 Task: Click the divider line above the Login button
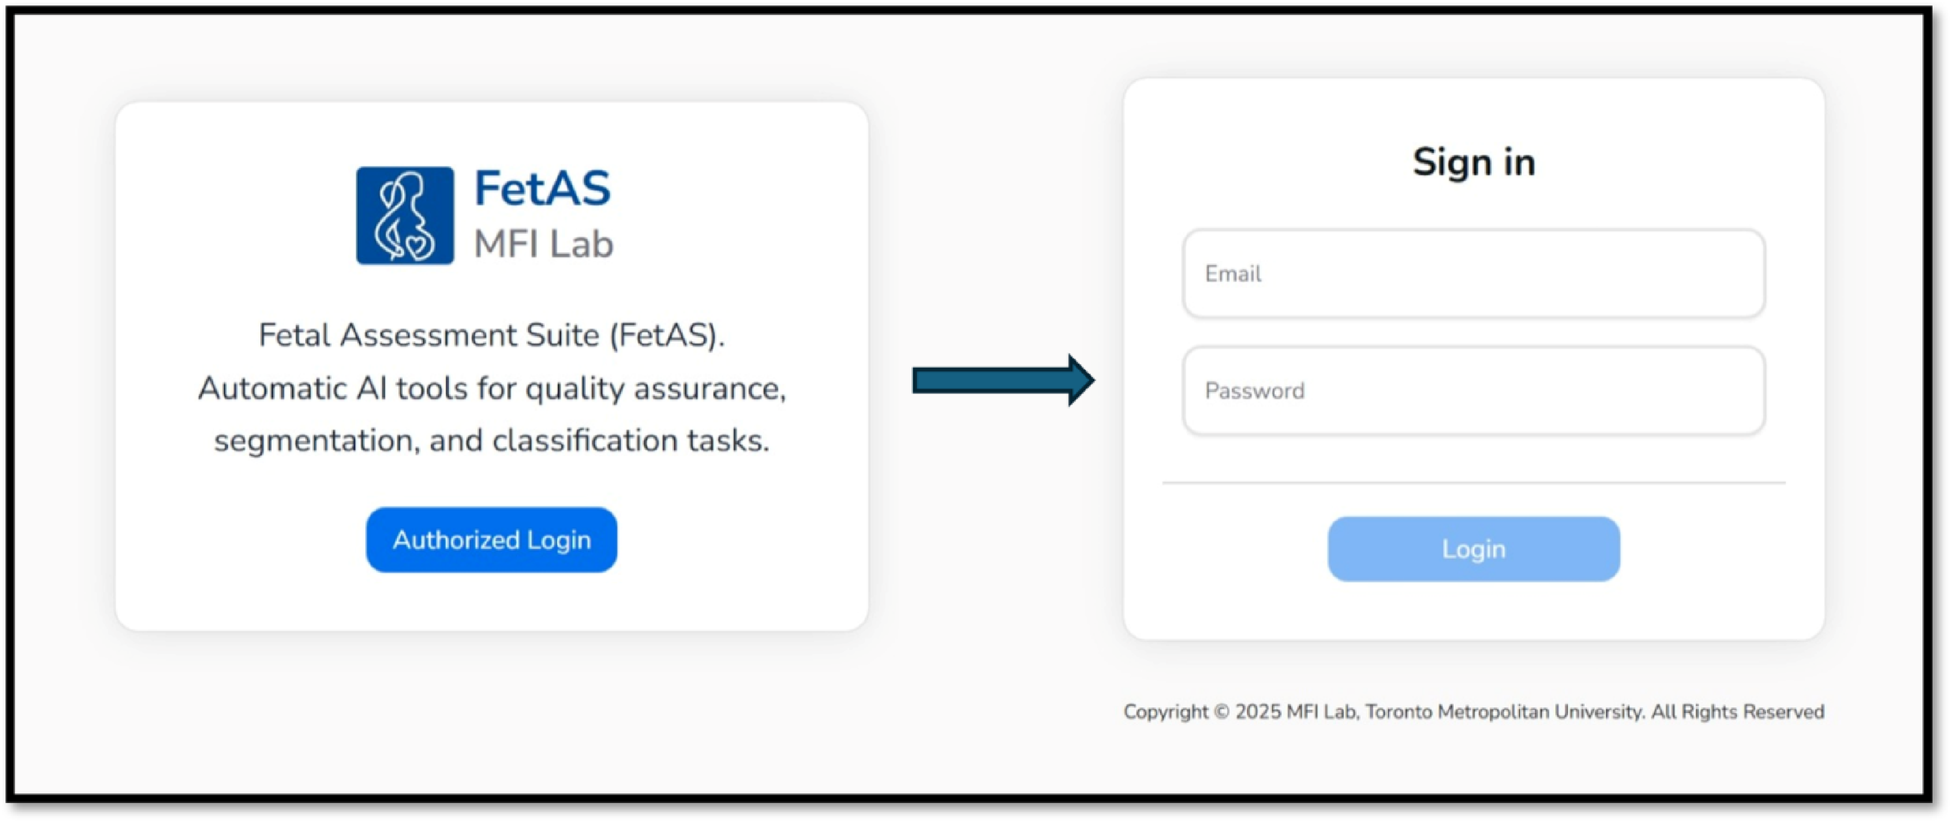point(1473,483)
